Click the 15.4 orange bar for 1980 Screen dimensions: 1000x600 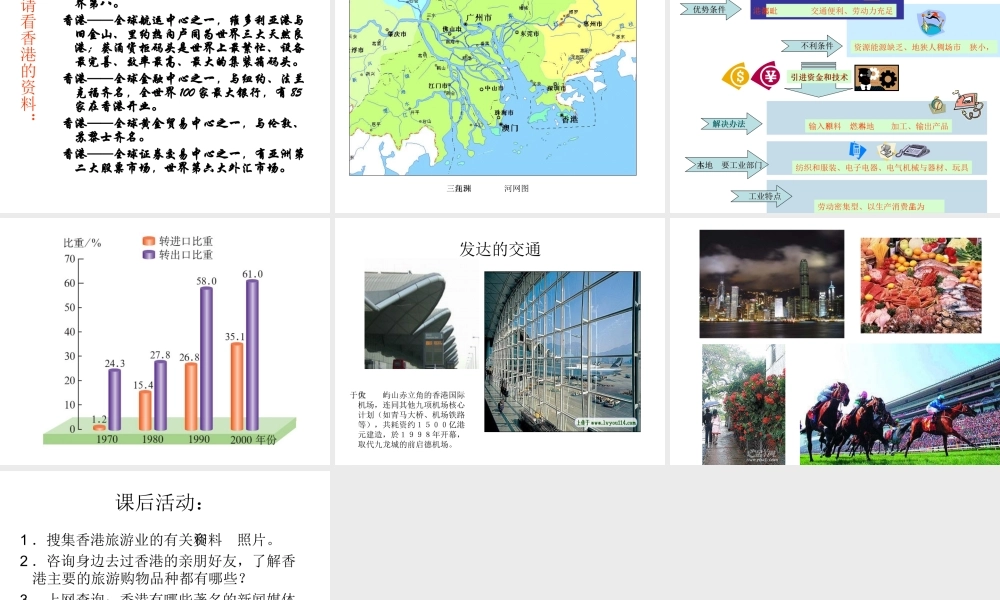tap(145, 410)
